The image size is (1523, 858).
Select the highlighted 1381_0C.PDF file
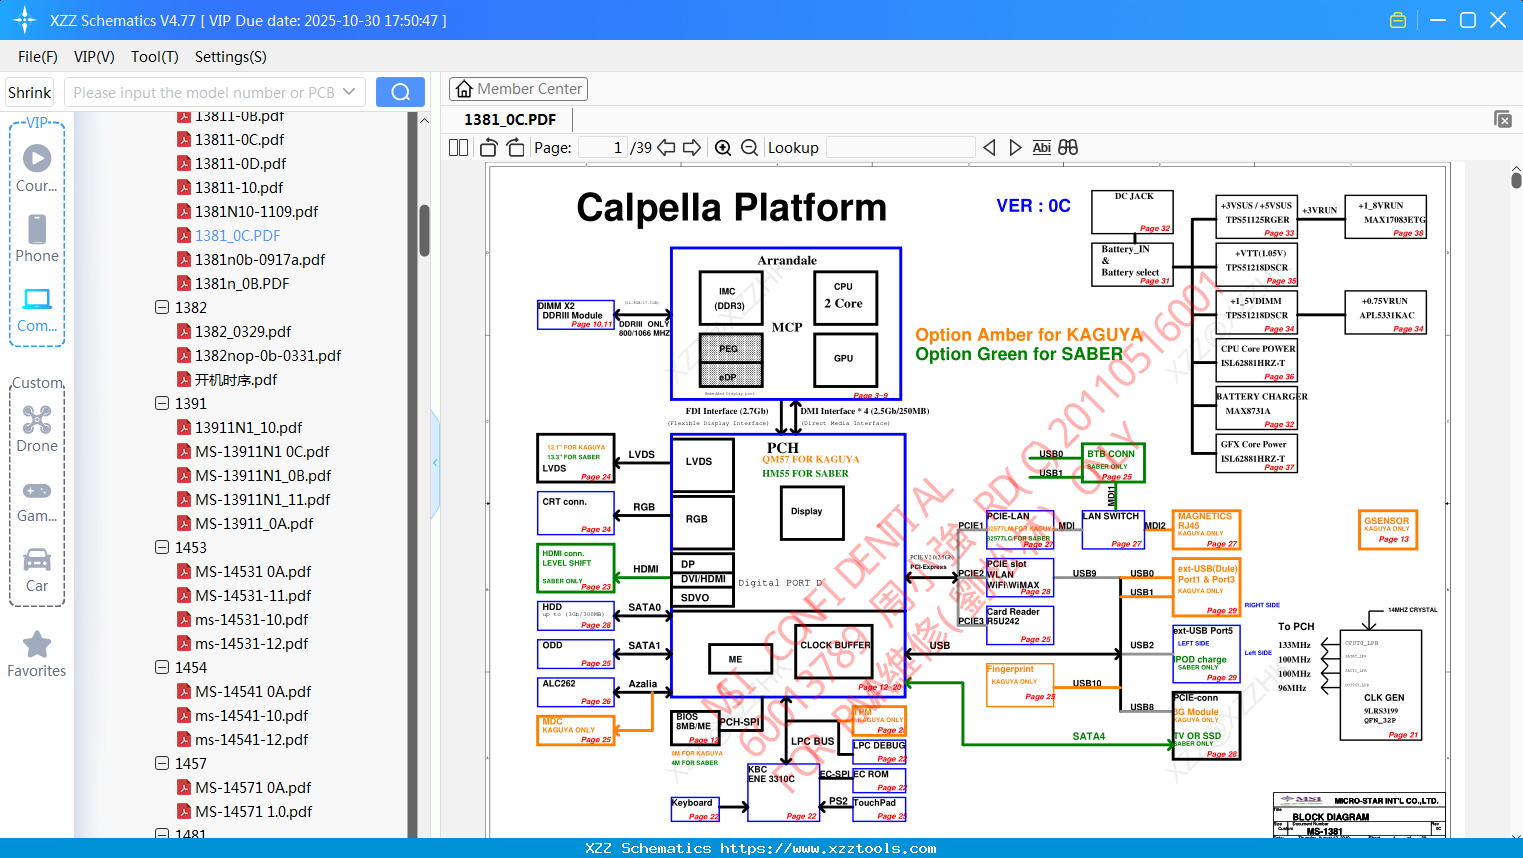pos(237,235)
